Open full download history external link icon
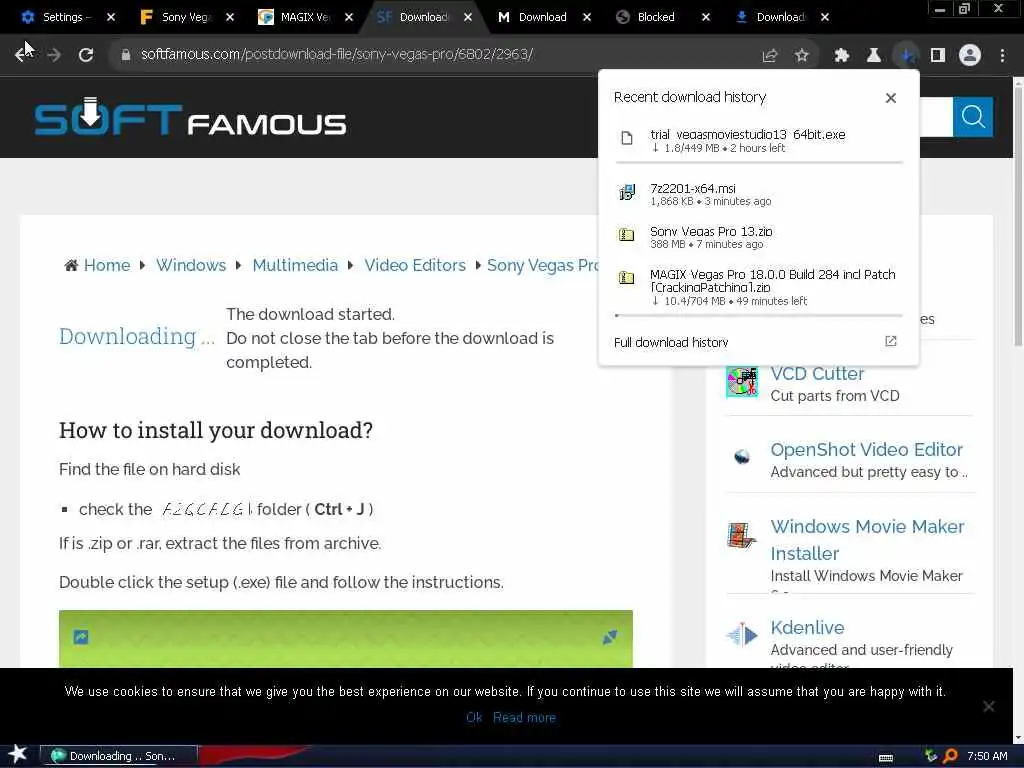 click(891, 341)
